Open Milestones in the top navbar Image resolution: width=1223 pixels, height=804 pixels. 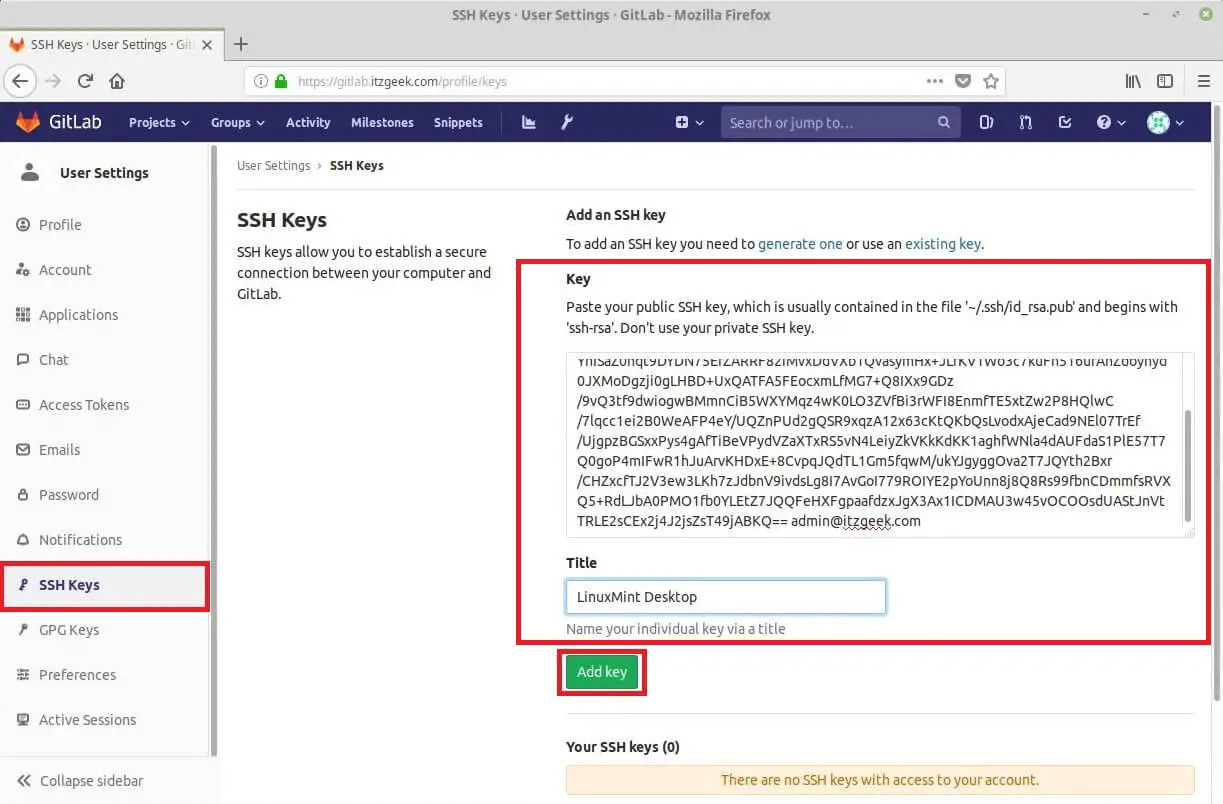click(382, 122)
